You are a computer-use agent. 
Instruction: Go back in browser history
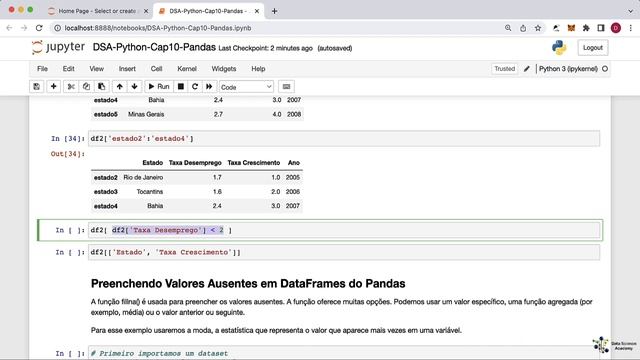(x=9, y=28)
